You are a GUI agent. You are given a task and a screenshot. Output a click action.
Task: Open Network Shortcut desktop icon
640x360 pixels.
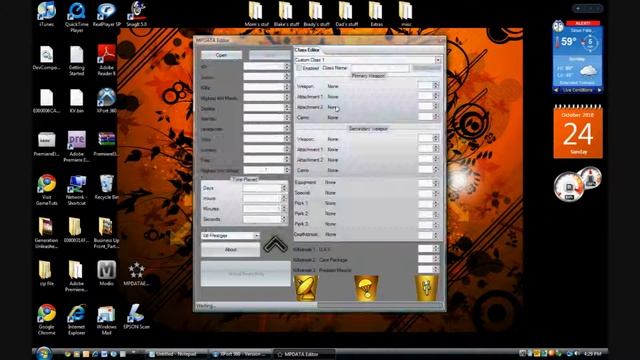coord(76,190)
